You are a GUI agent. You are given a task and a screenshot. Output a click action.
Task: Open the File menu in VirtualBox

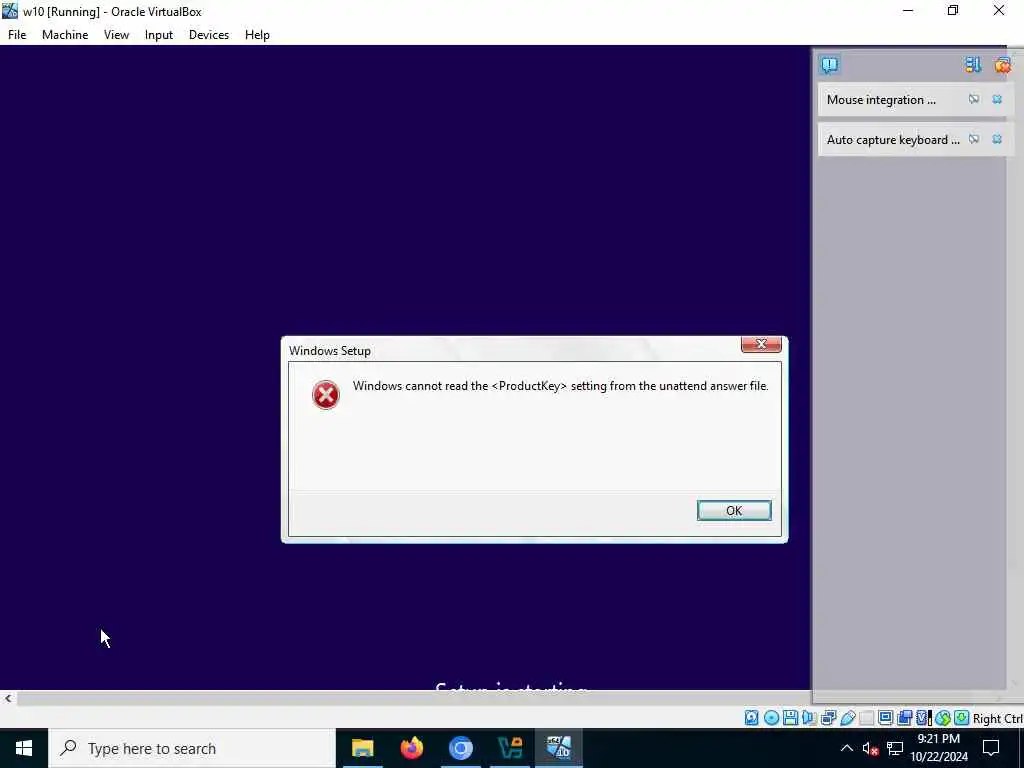[17, 35]
